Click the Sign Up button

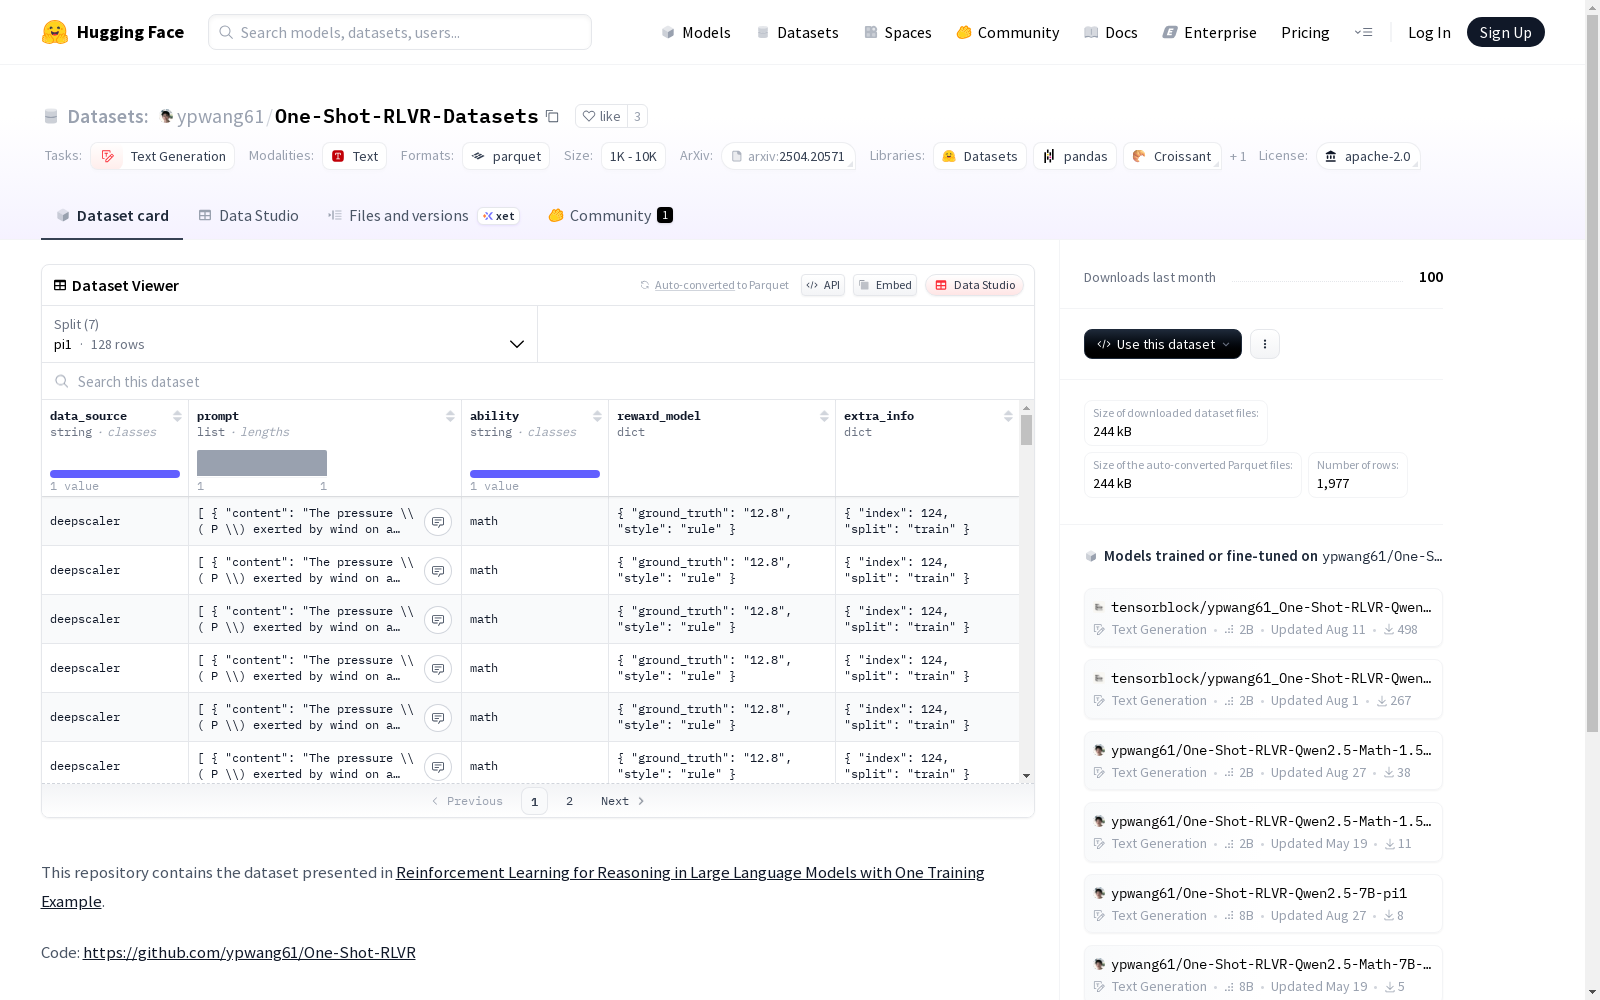(x=1505, y=32)
